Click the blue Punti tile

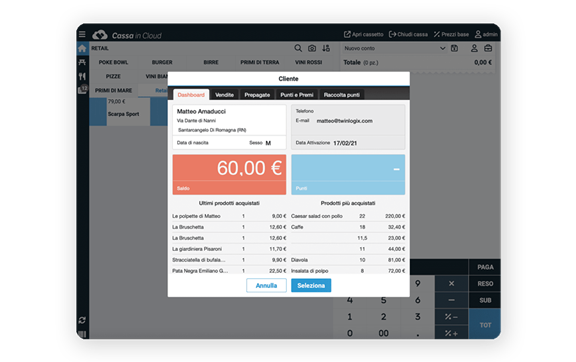[x=348, y=175]
